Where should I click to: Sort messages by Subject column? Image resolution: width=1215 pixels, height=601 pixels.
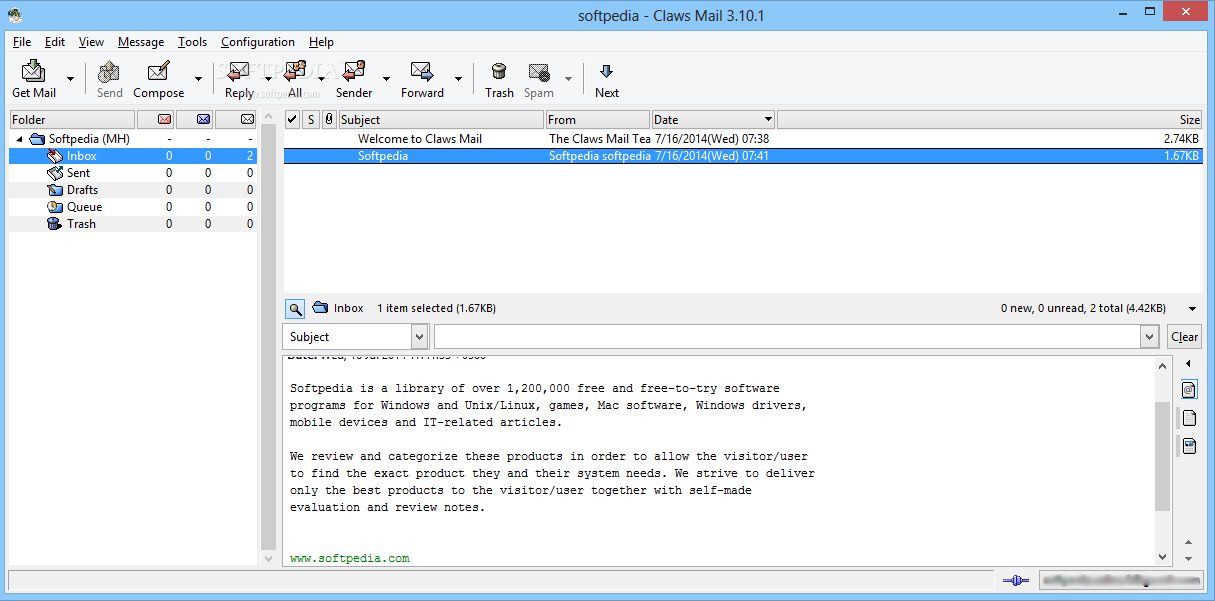441,120
